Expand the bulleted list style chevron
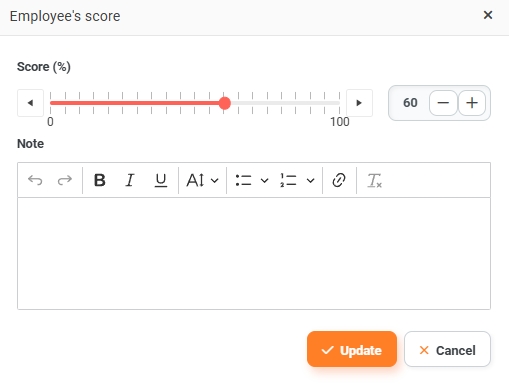The image size is (509, 387). click(x=264, y=181)
